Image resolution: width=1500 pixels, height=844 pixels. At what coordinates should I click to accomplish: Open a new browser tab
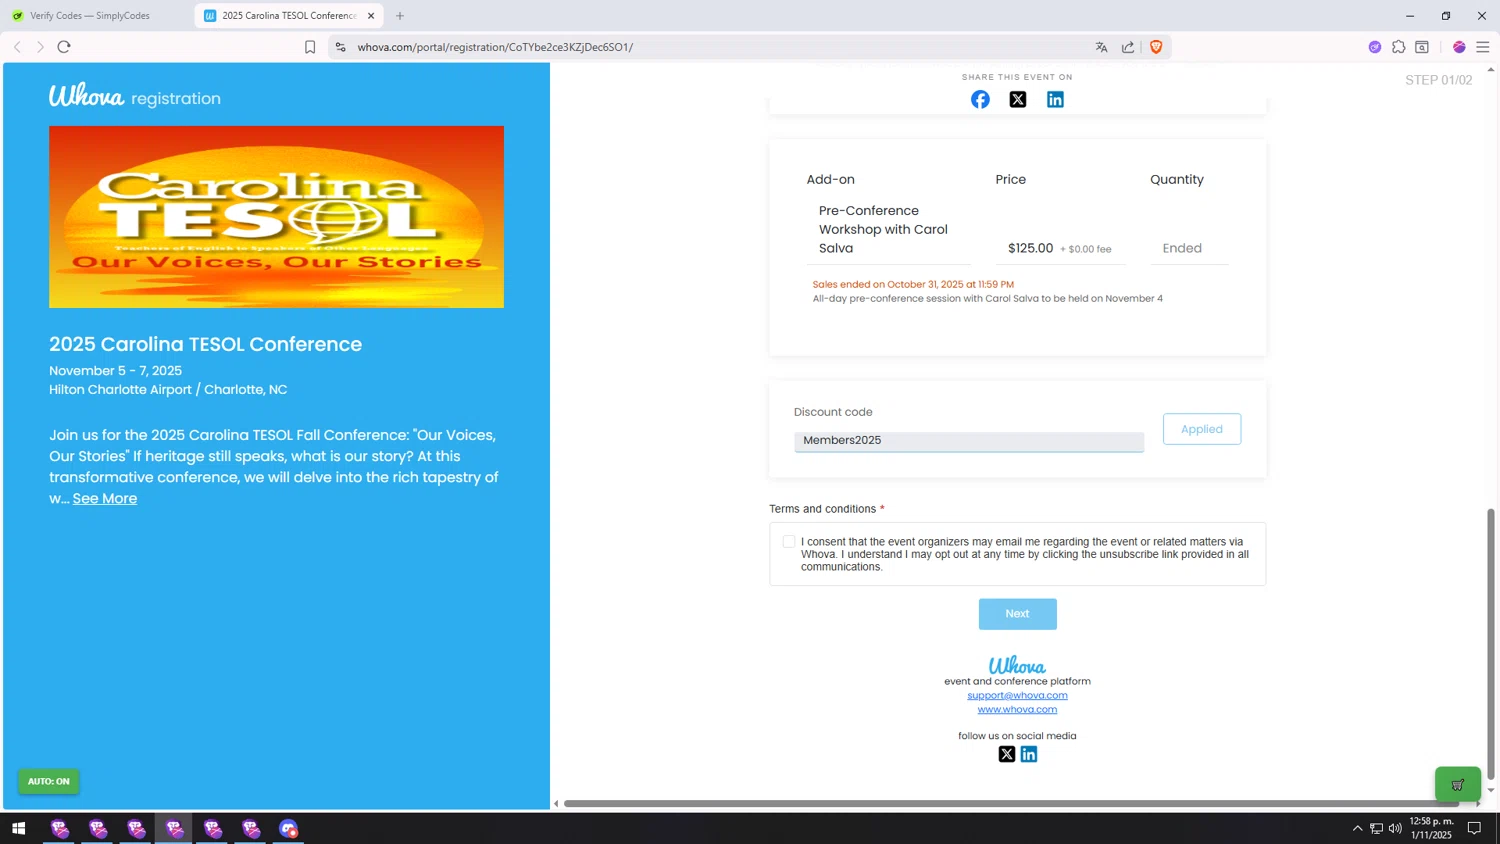click(400, 16)
